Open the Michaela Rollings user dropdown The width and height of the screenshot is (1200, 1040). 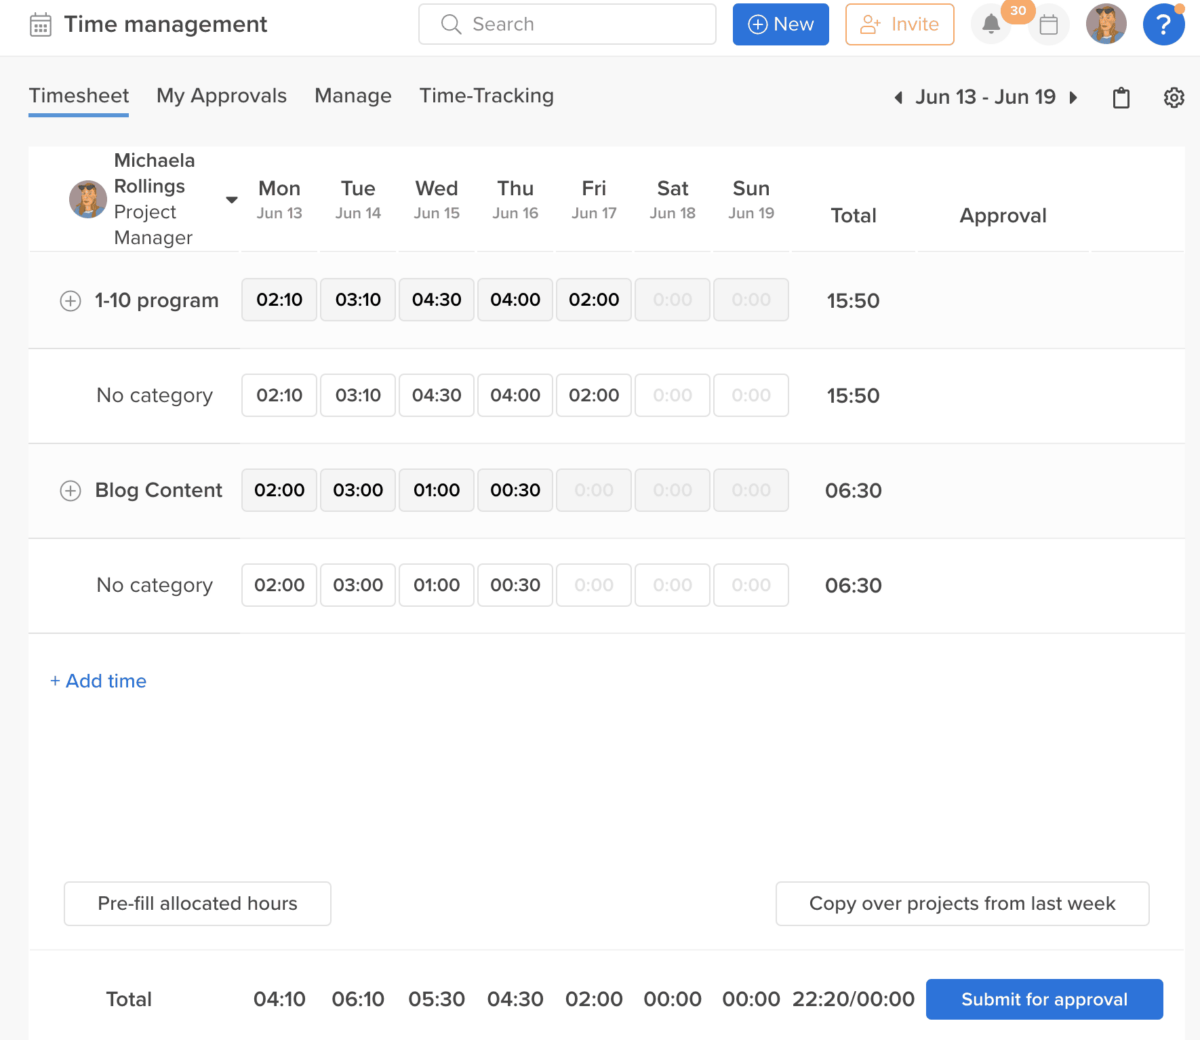pos(231,200)
